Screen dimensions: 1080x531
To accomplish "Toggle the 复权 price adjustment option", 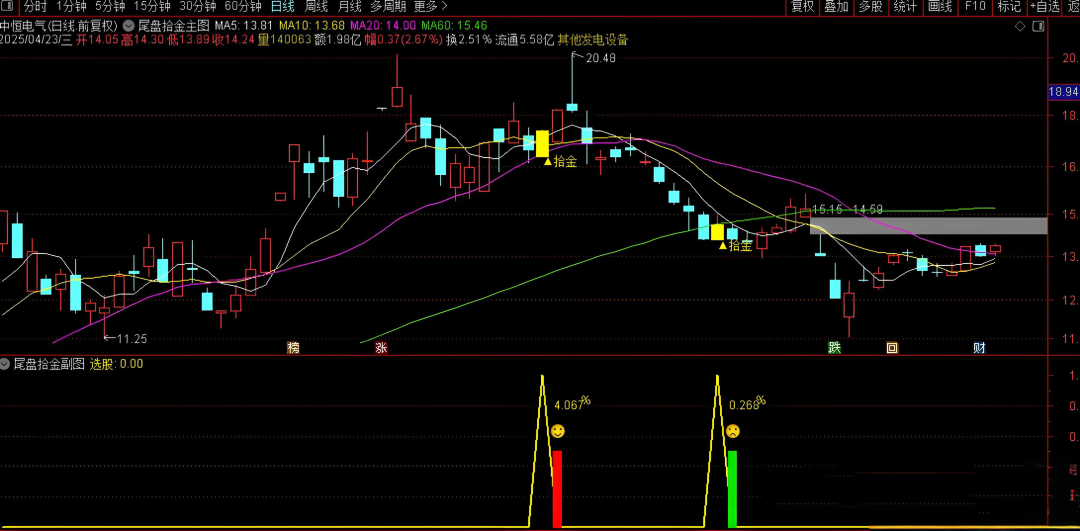I will pos(802,7).
